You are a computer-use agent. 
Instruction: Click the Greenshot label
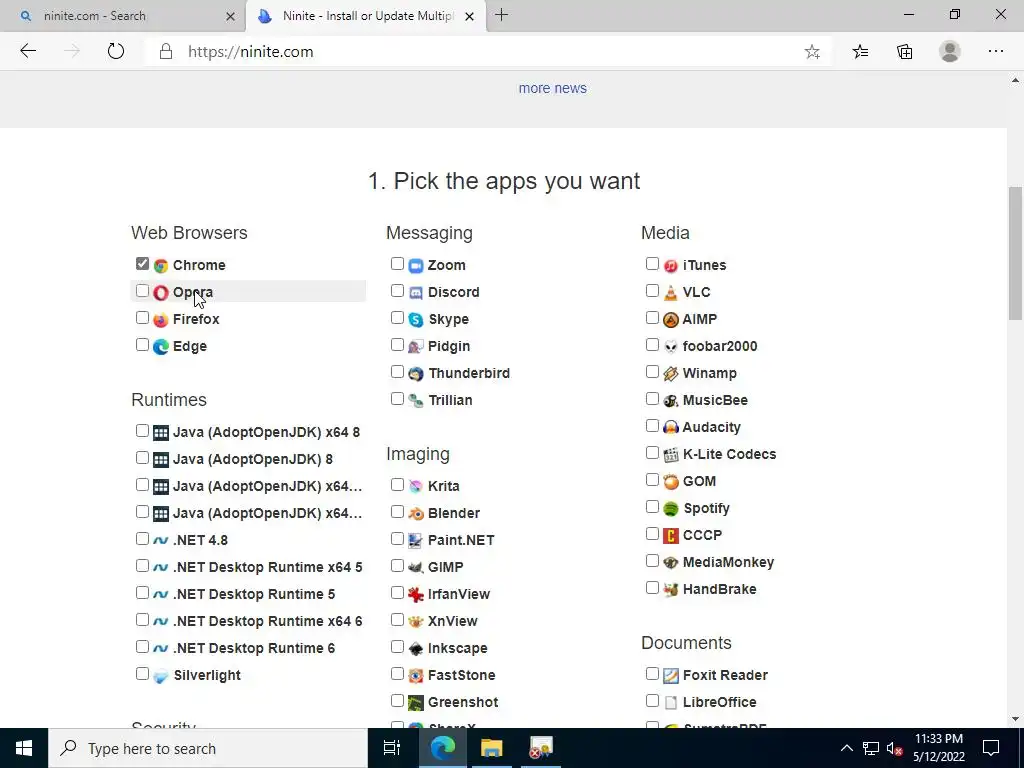pyautogui.click(x=462, y=703)
